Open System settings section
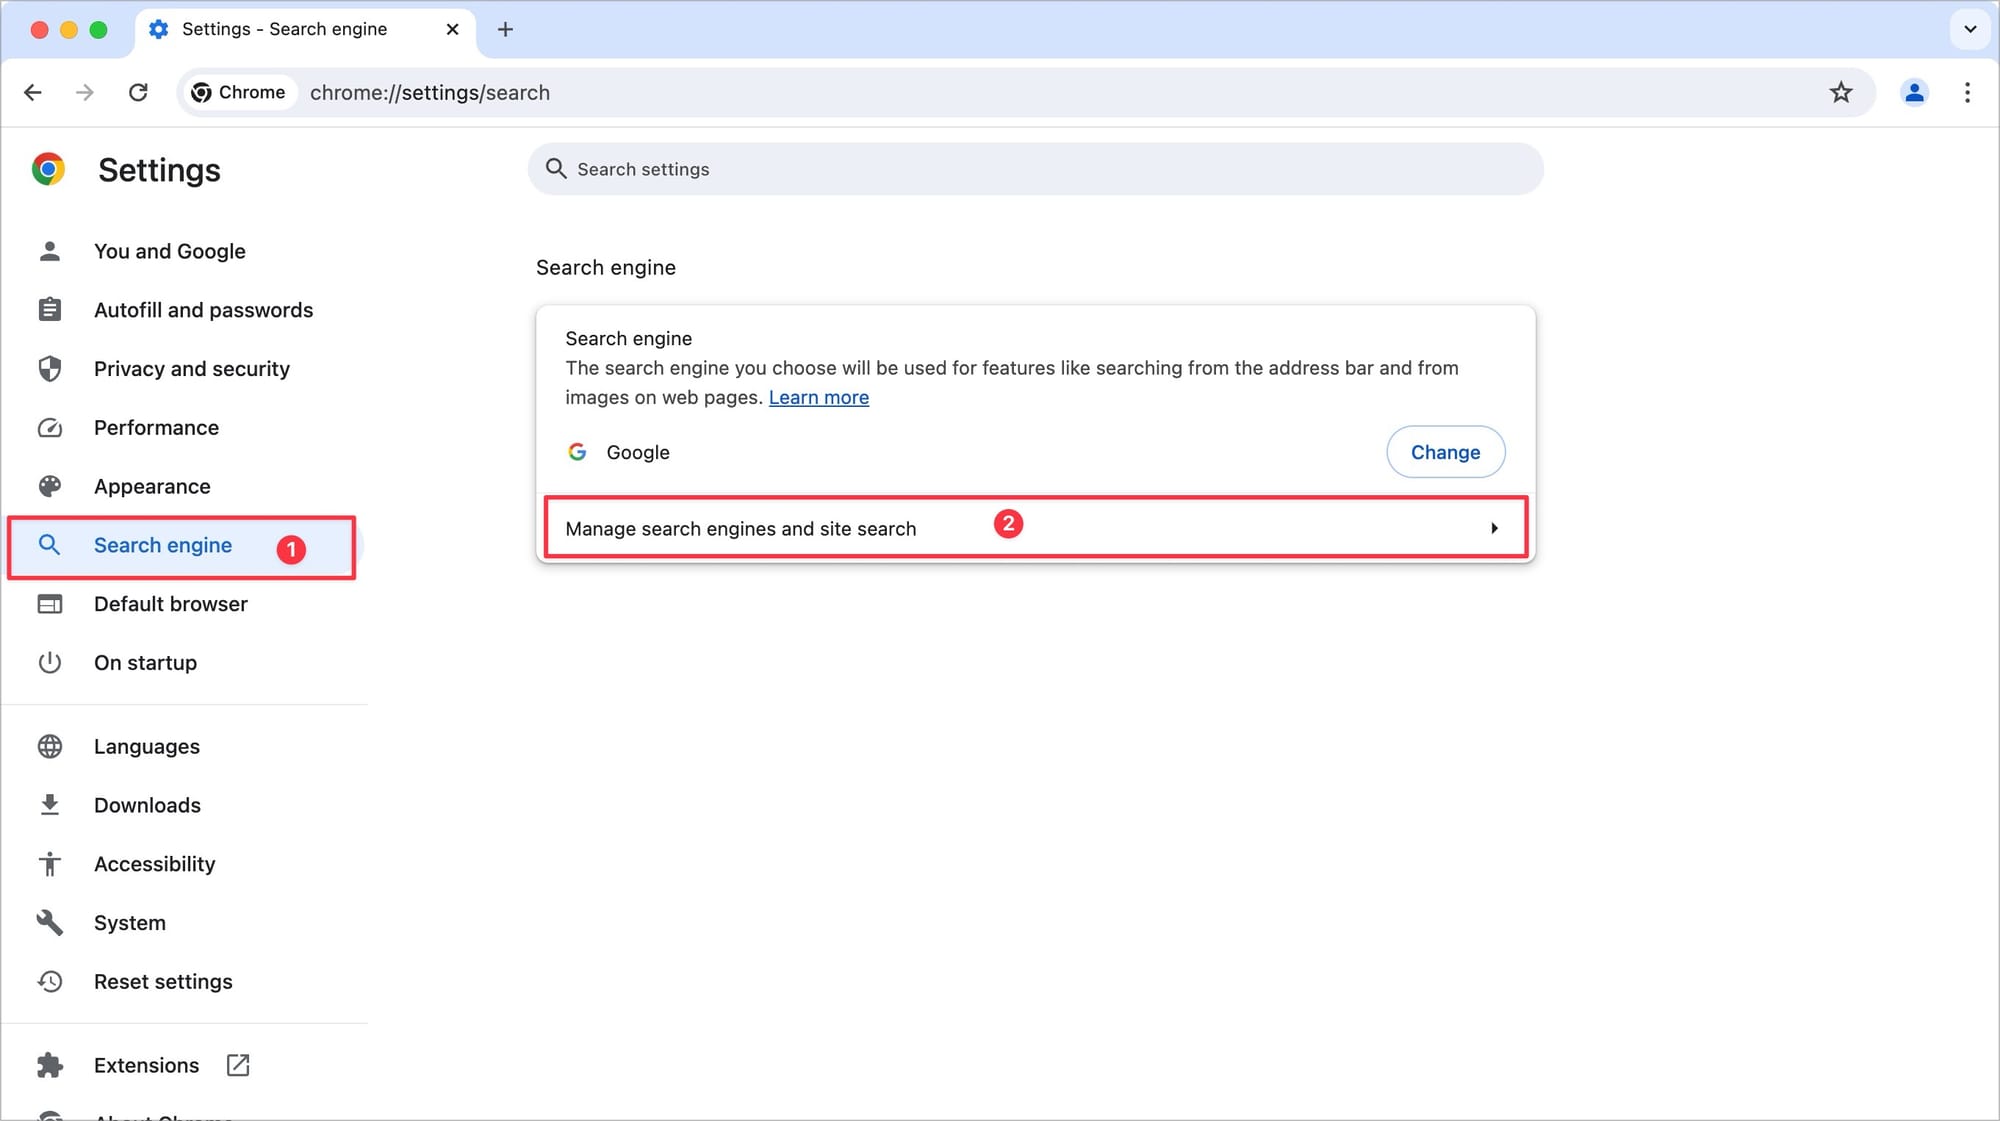 tap(129, 922)
